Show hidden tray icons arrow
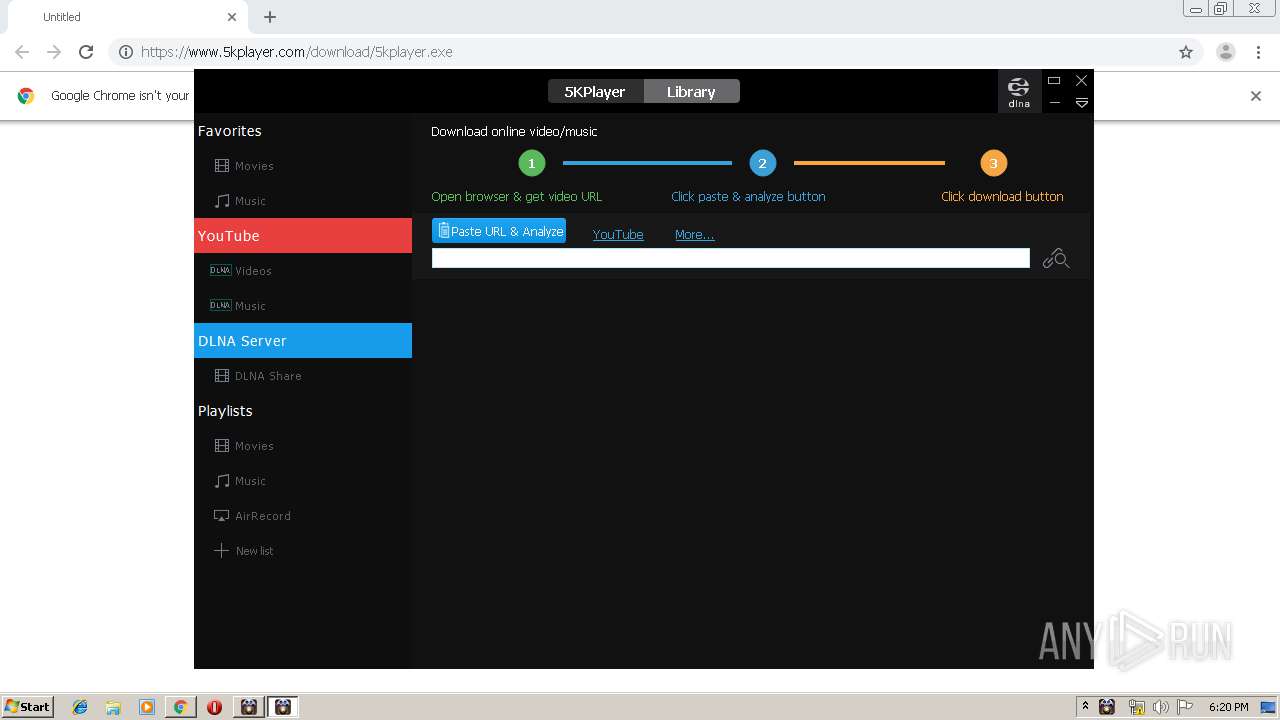Viewport: 1280px width, 720px height. coord(1085,707)
